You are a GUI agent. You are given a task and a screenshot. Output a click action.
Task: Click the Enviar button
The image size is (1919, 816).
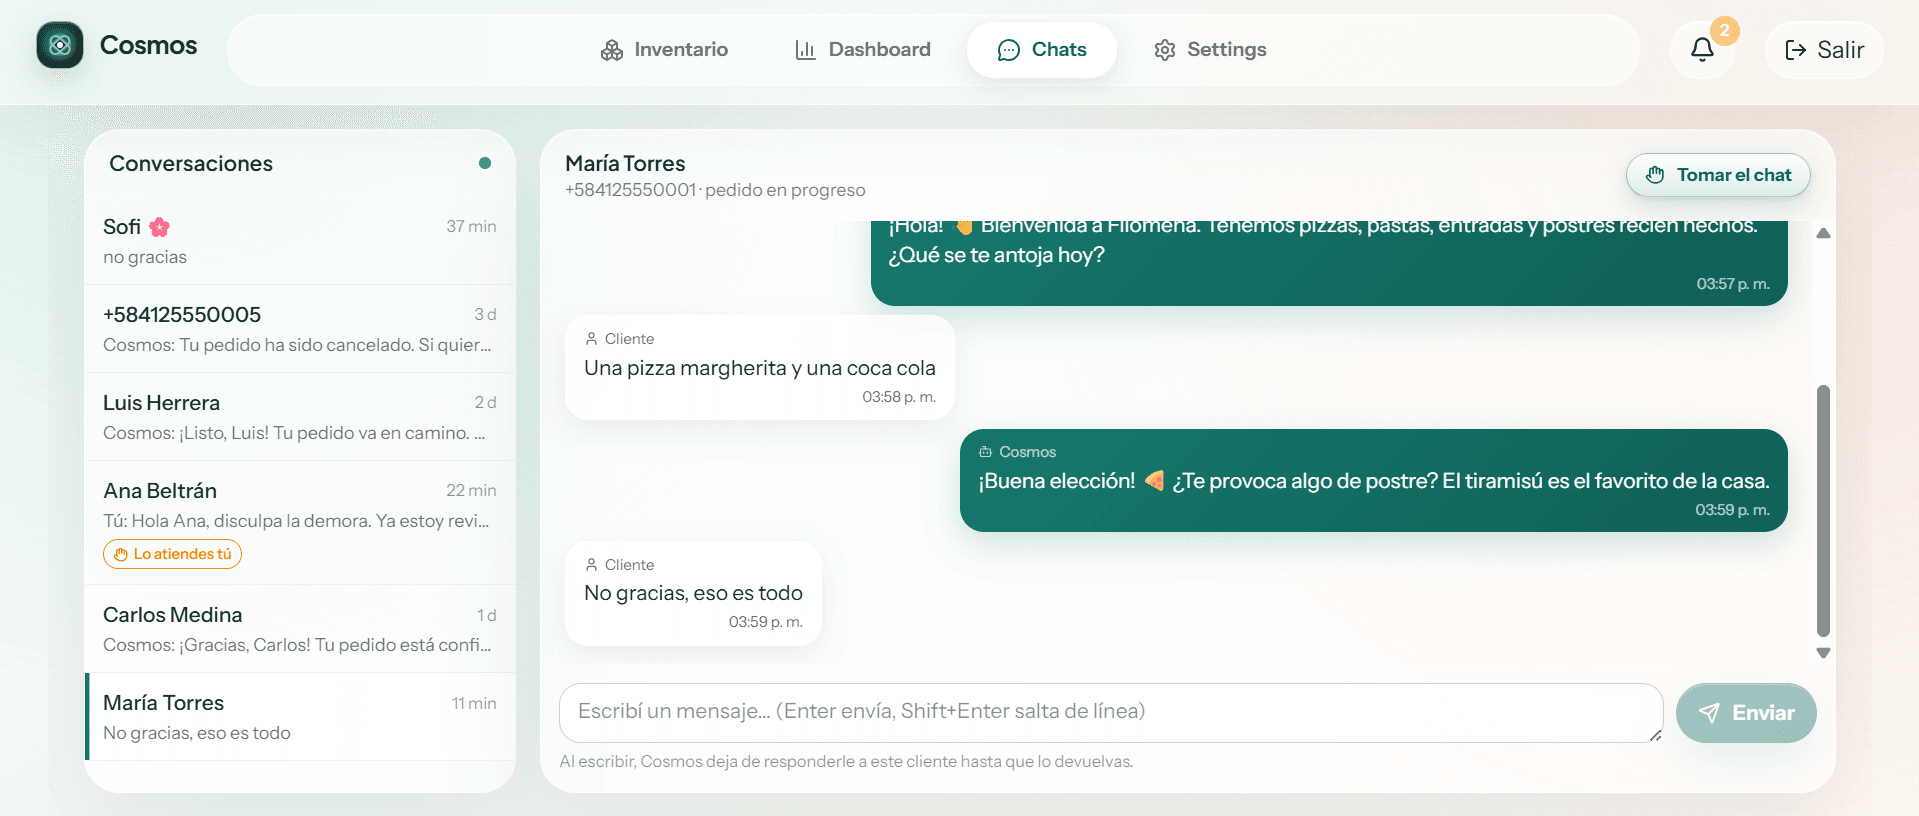point(1746,713)
